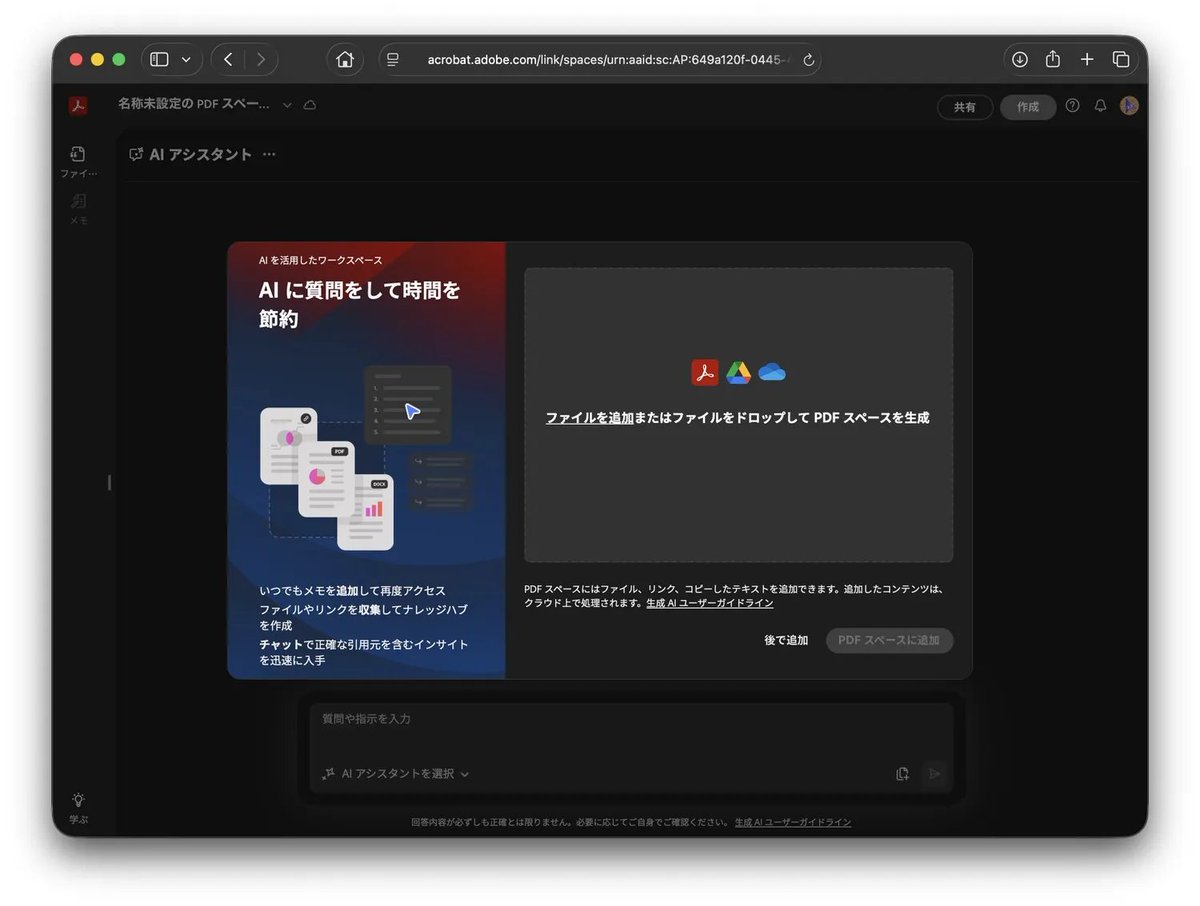1200x906 pixels.
Task: Open the help question mark icon
Action: pyautogui.click(x=1073, y=105)
